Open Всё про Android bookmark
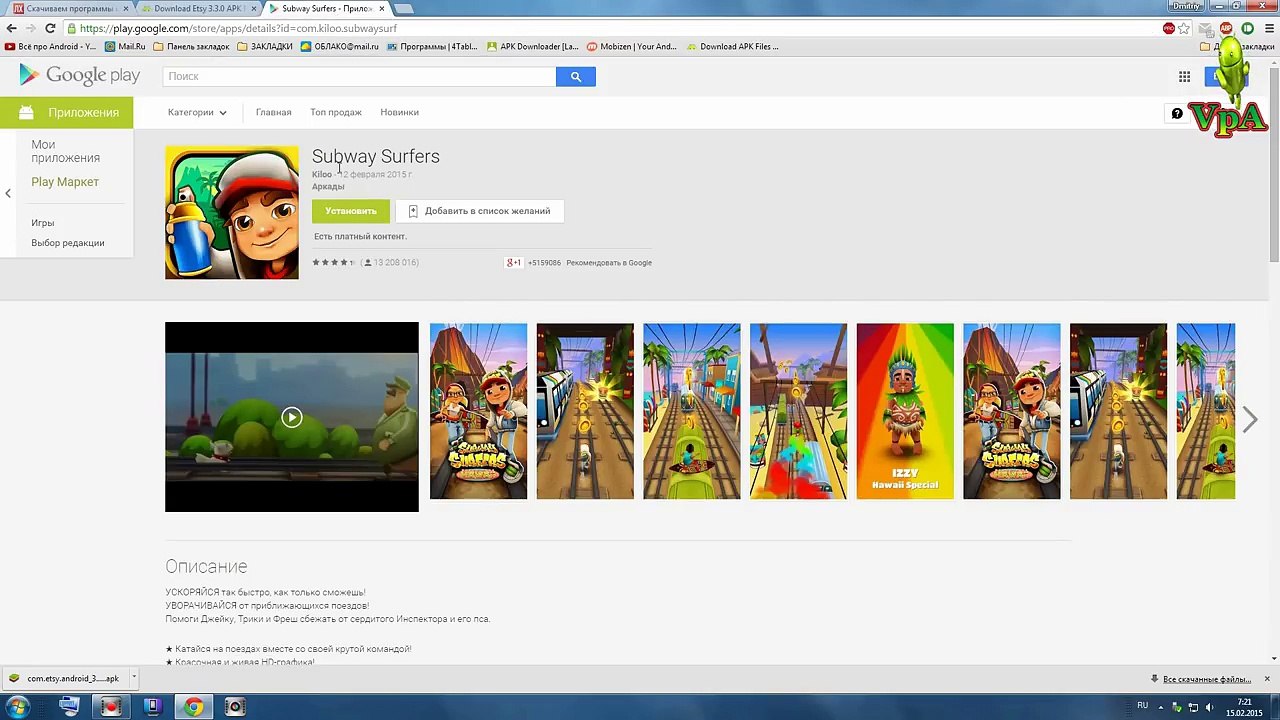1280x720 pixels. (x=51, y=47)
